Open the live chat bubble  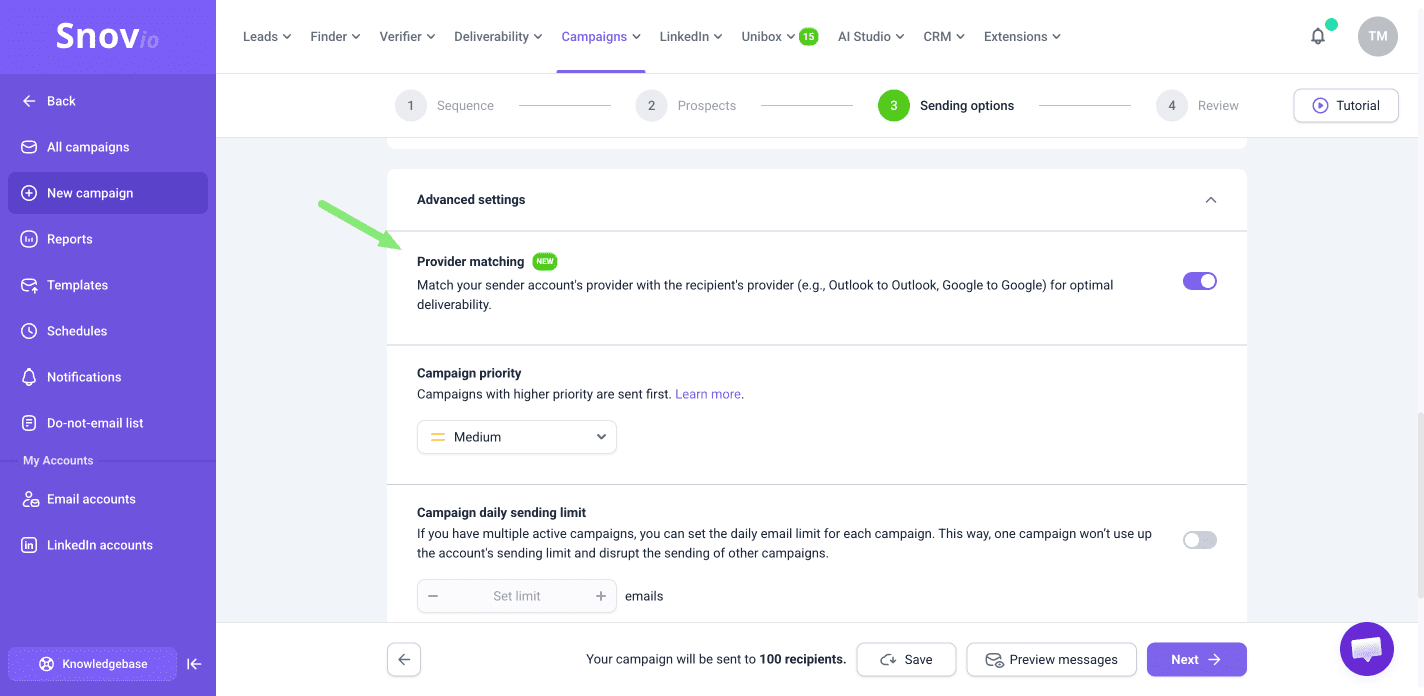click(x=1366, y=649)
